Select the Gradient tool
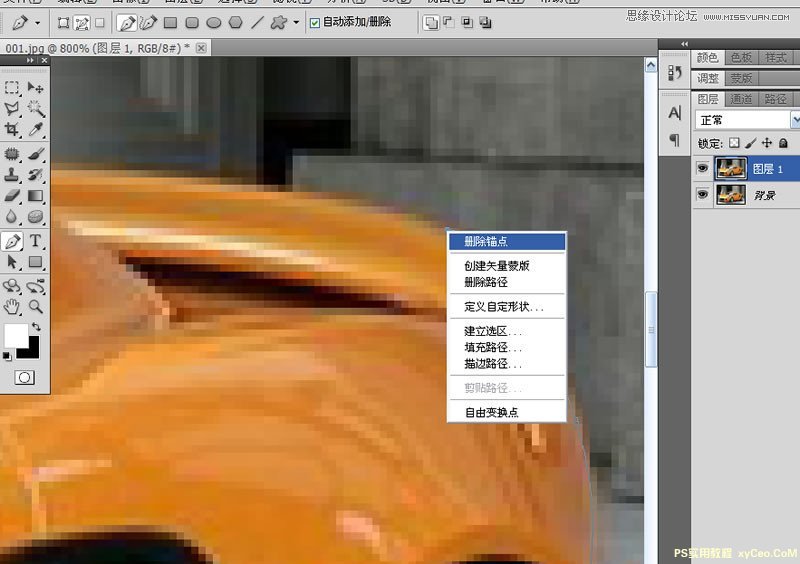The height and width of the screenshot is (564, 800). 35,195
